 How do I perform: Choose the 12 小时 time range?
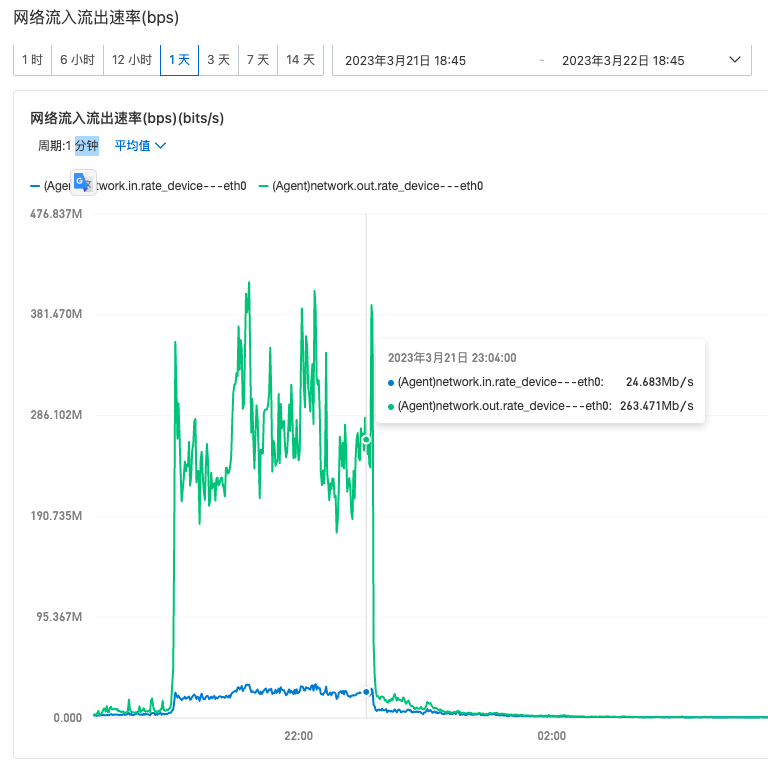coord(132,60)
